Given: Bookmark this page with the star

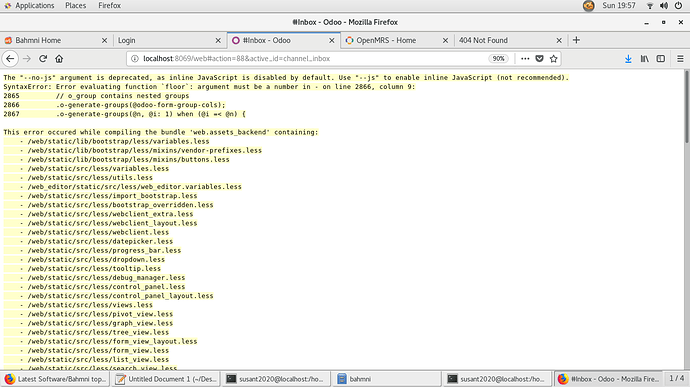Looking at the screenshot, I should [554, 59].
